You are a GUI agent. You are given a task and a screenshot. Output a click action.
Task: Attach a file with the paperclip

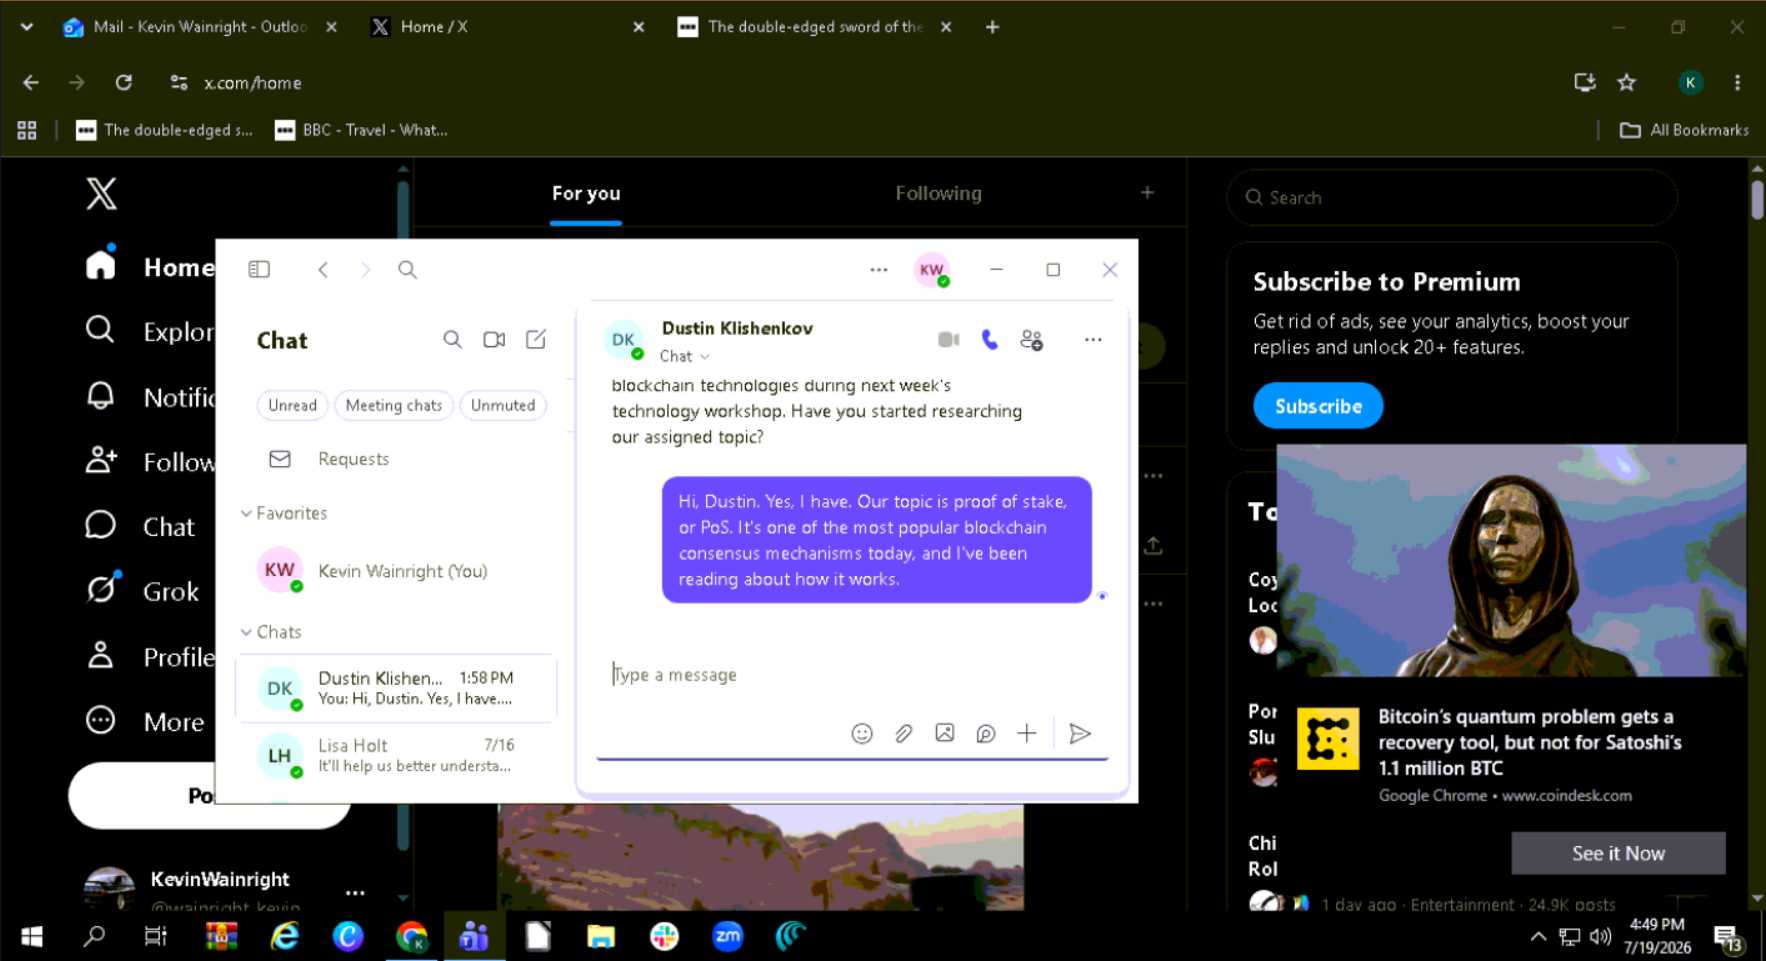[x=903, y=734]
